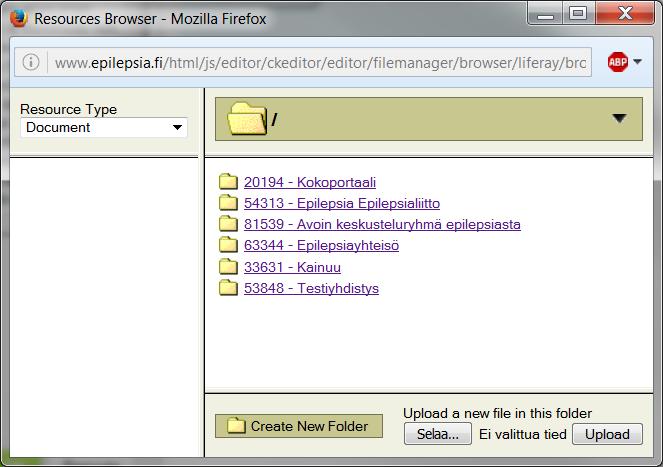Open the 53848 - Testiyhdistys folder link

[x=311, y=288]
